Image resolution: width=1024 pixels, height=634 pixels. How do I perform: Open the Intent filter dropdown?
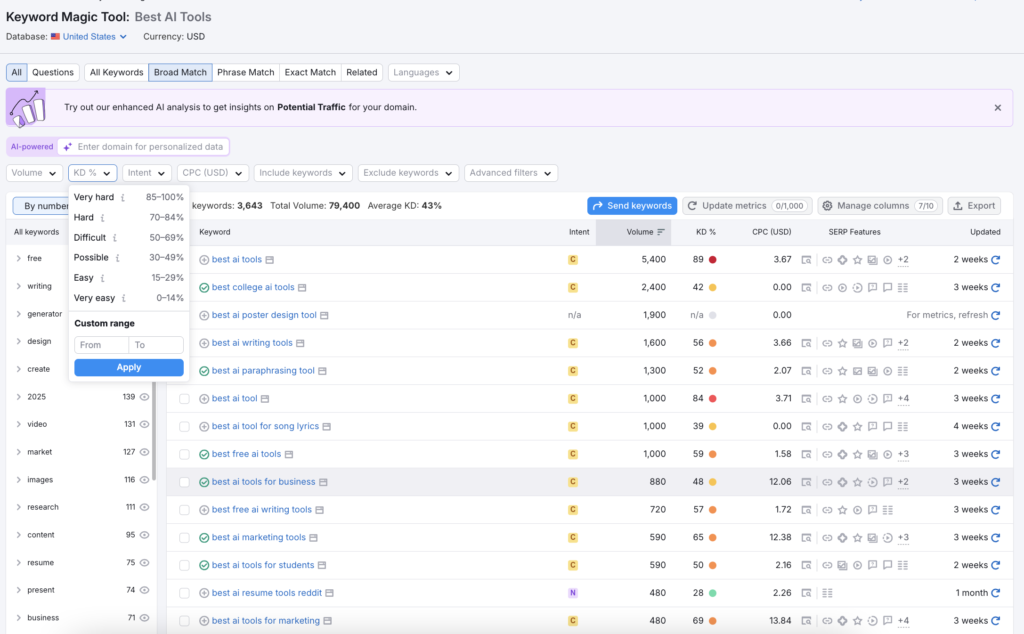click(146, 173)
